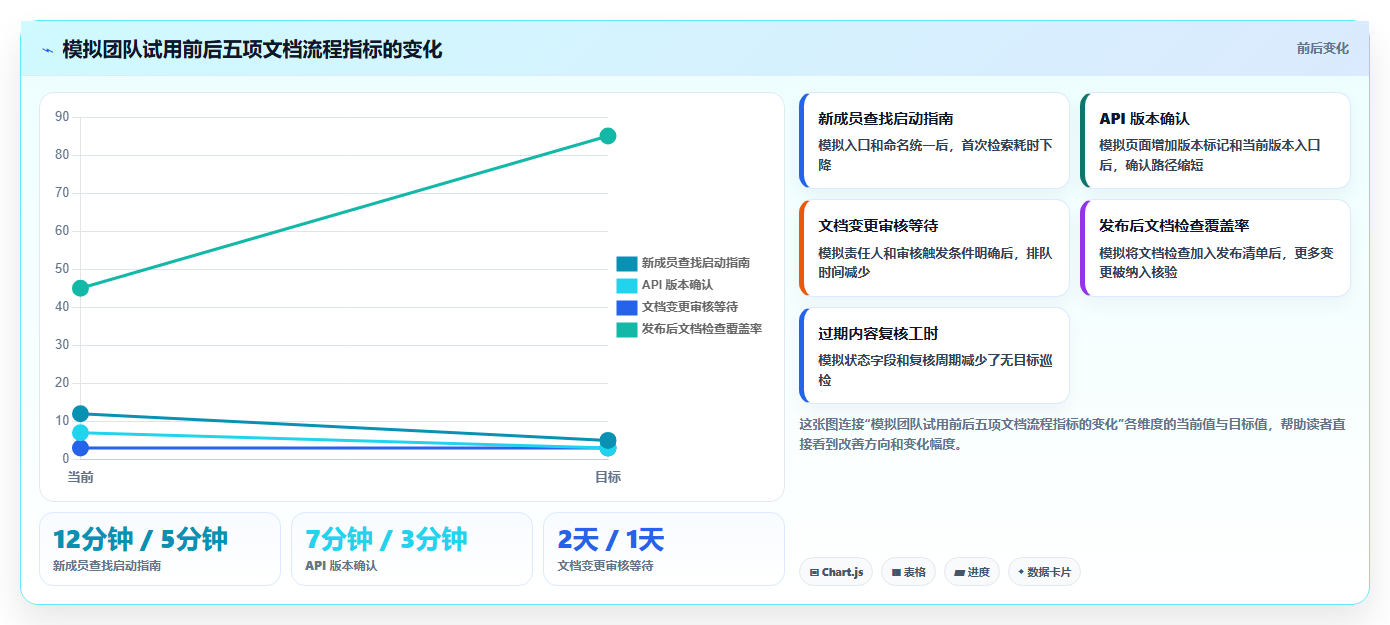Screen dimensions: 1390x625
Task: Open the '发布后文档检查覆盖率' info card
Action: [1216, 248]
